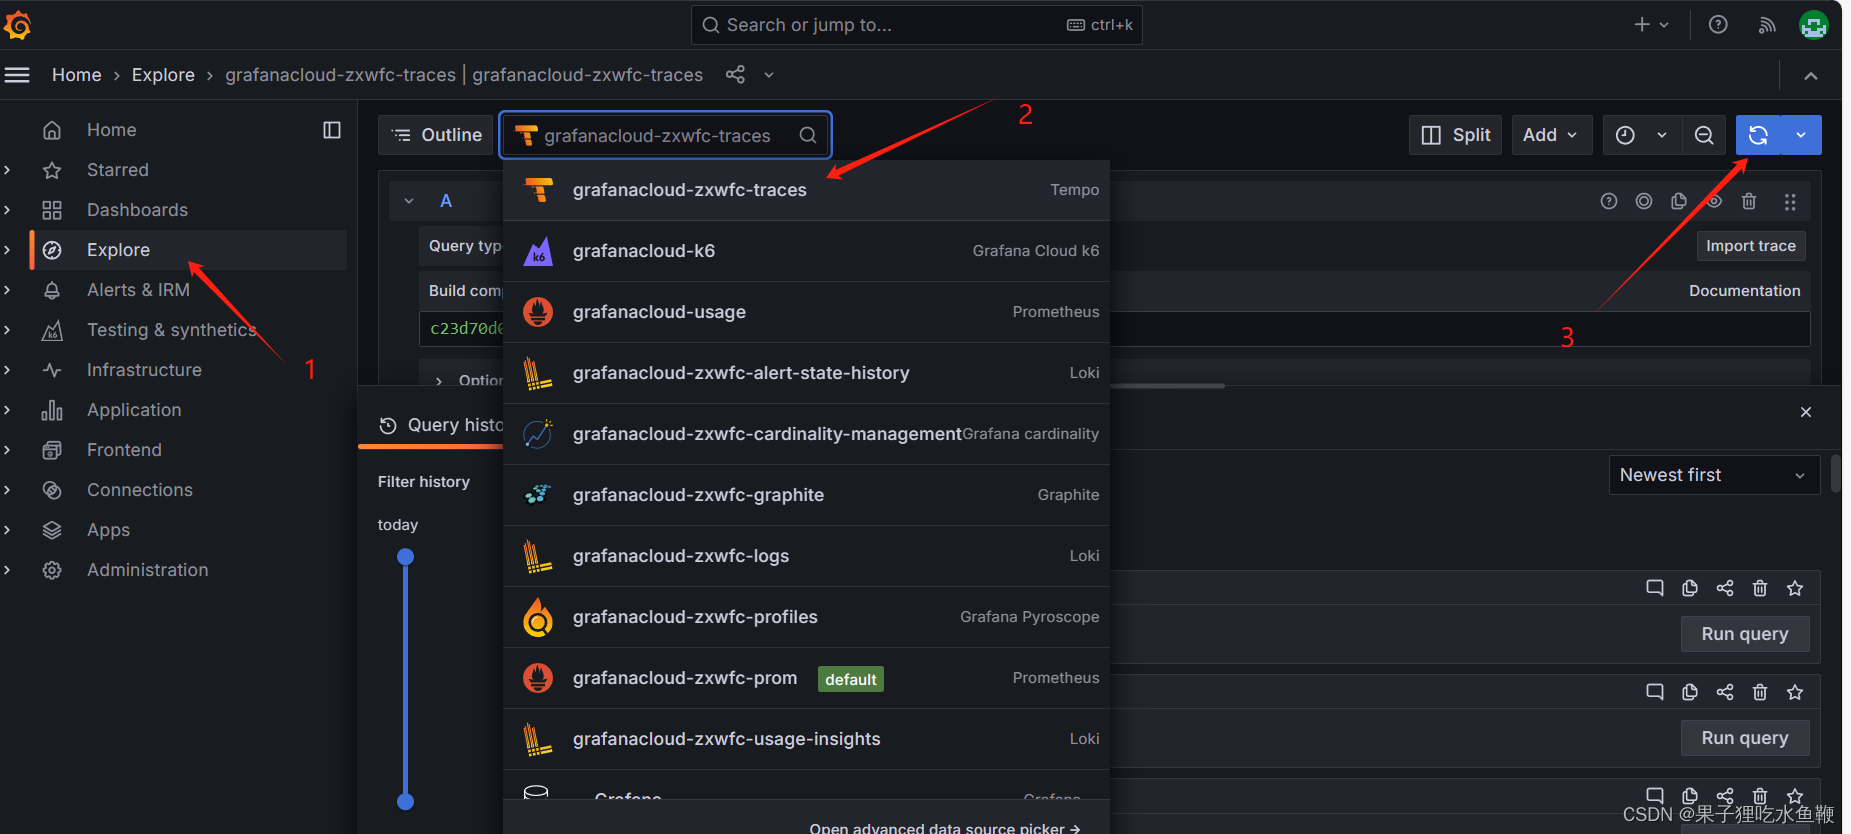Image resolution: width=1851 pixels, height=834 pixels.
Task: Collapse the top toolbar with the up chevron
Action: (1811, 75)
